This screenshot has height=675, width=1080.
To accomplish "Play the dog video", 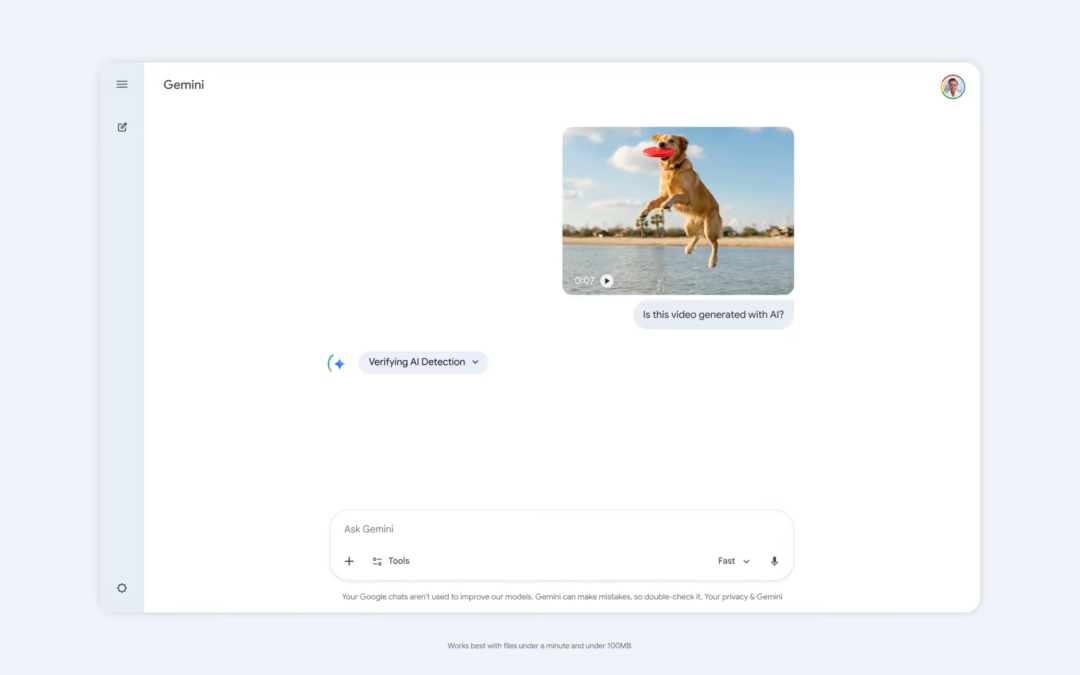I will tap(608, 281).
